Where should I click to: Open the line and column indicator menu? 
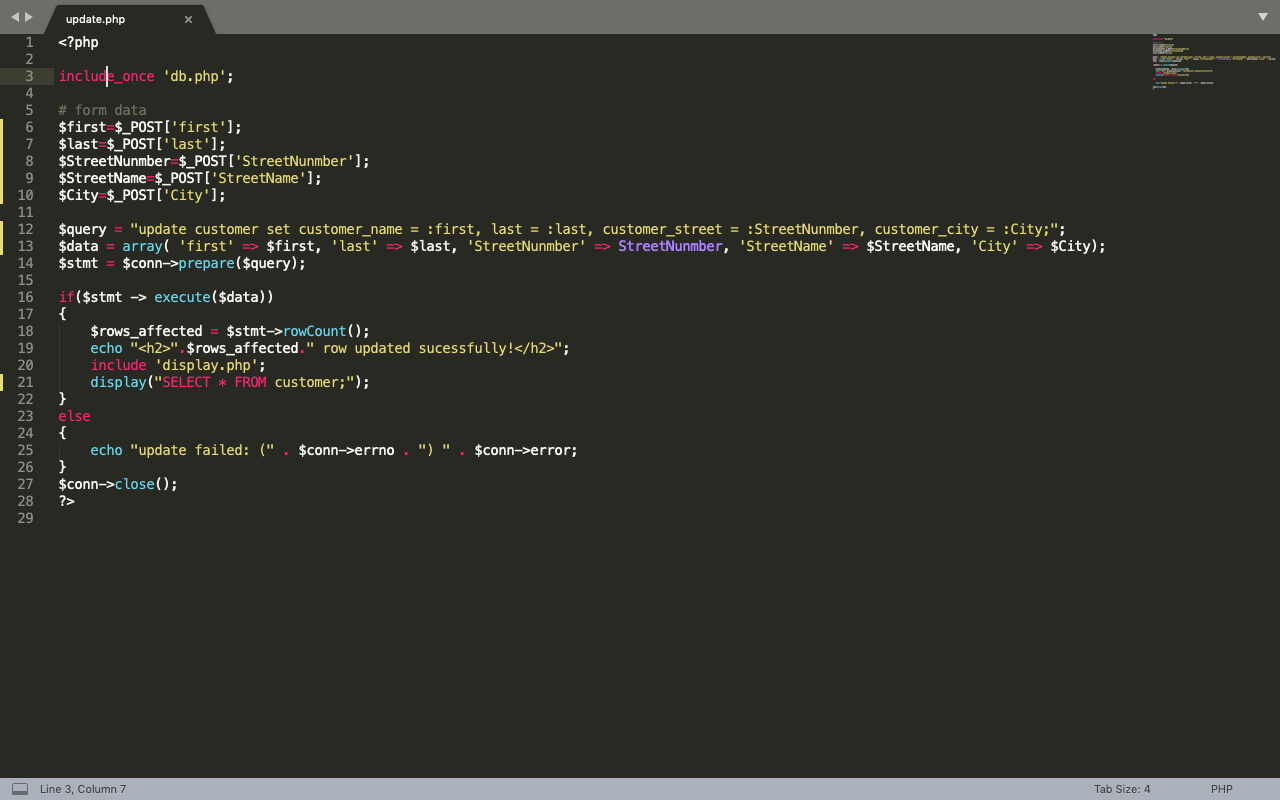[82, 789]
